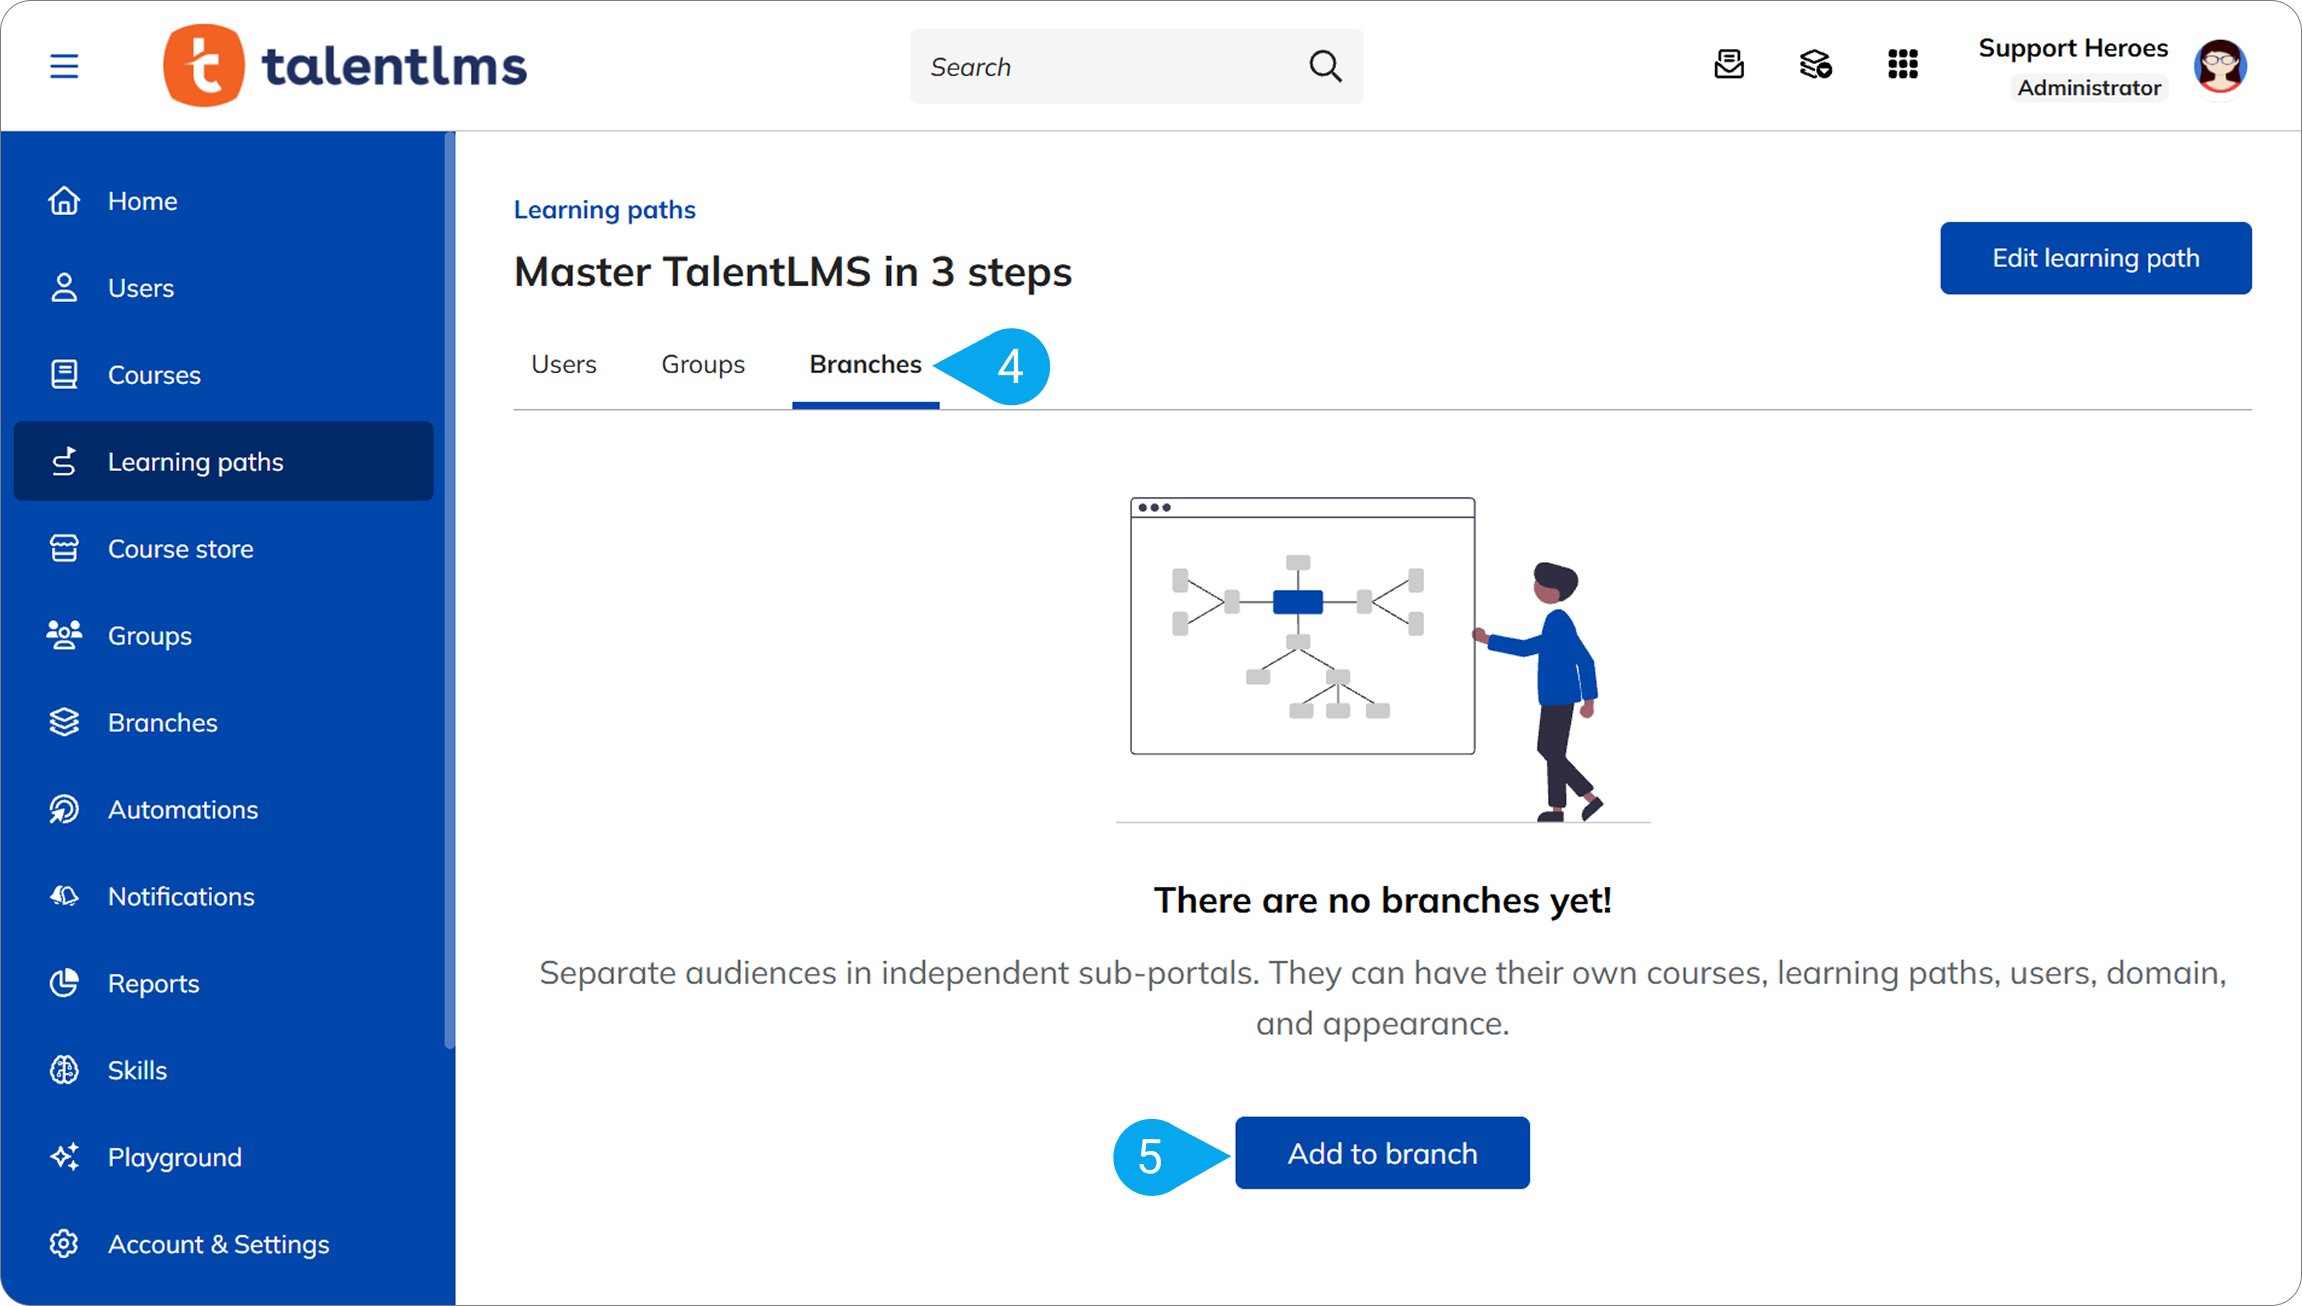Viewport: 2302px width, 1306px height.
Task: Open the course catalog icon in header
Action: point(1815,65)
